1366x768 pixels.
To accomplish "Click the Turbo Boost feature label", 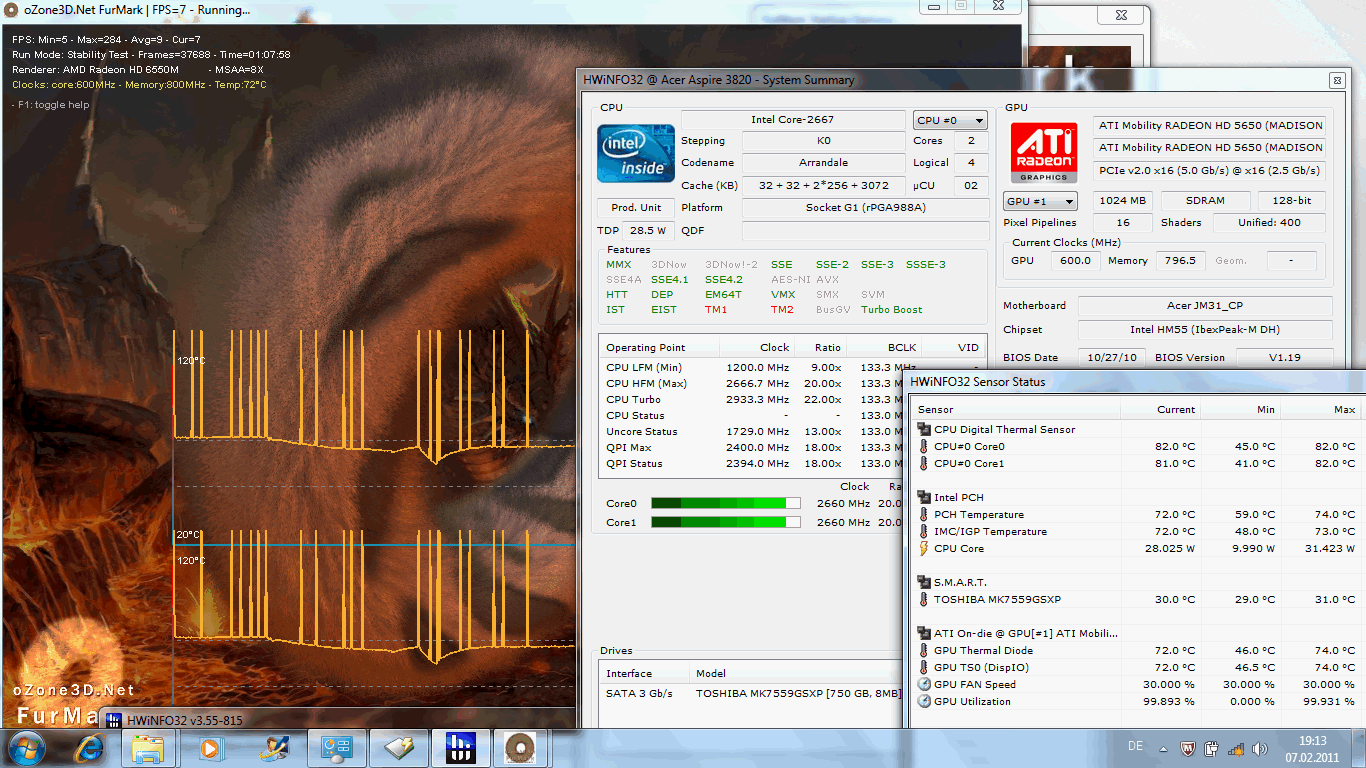I will pyautogui.click(x=892, y=310).
